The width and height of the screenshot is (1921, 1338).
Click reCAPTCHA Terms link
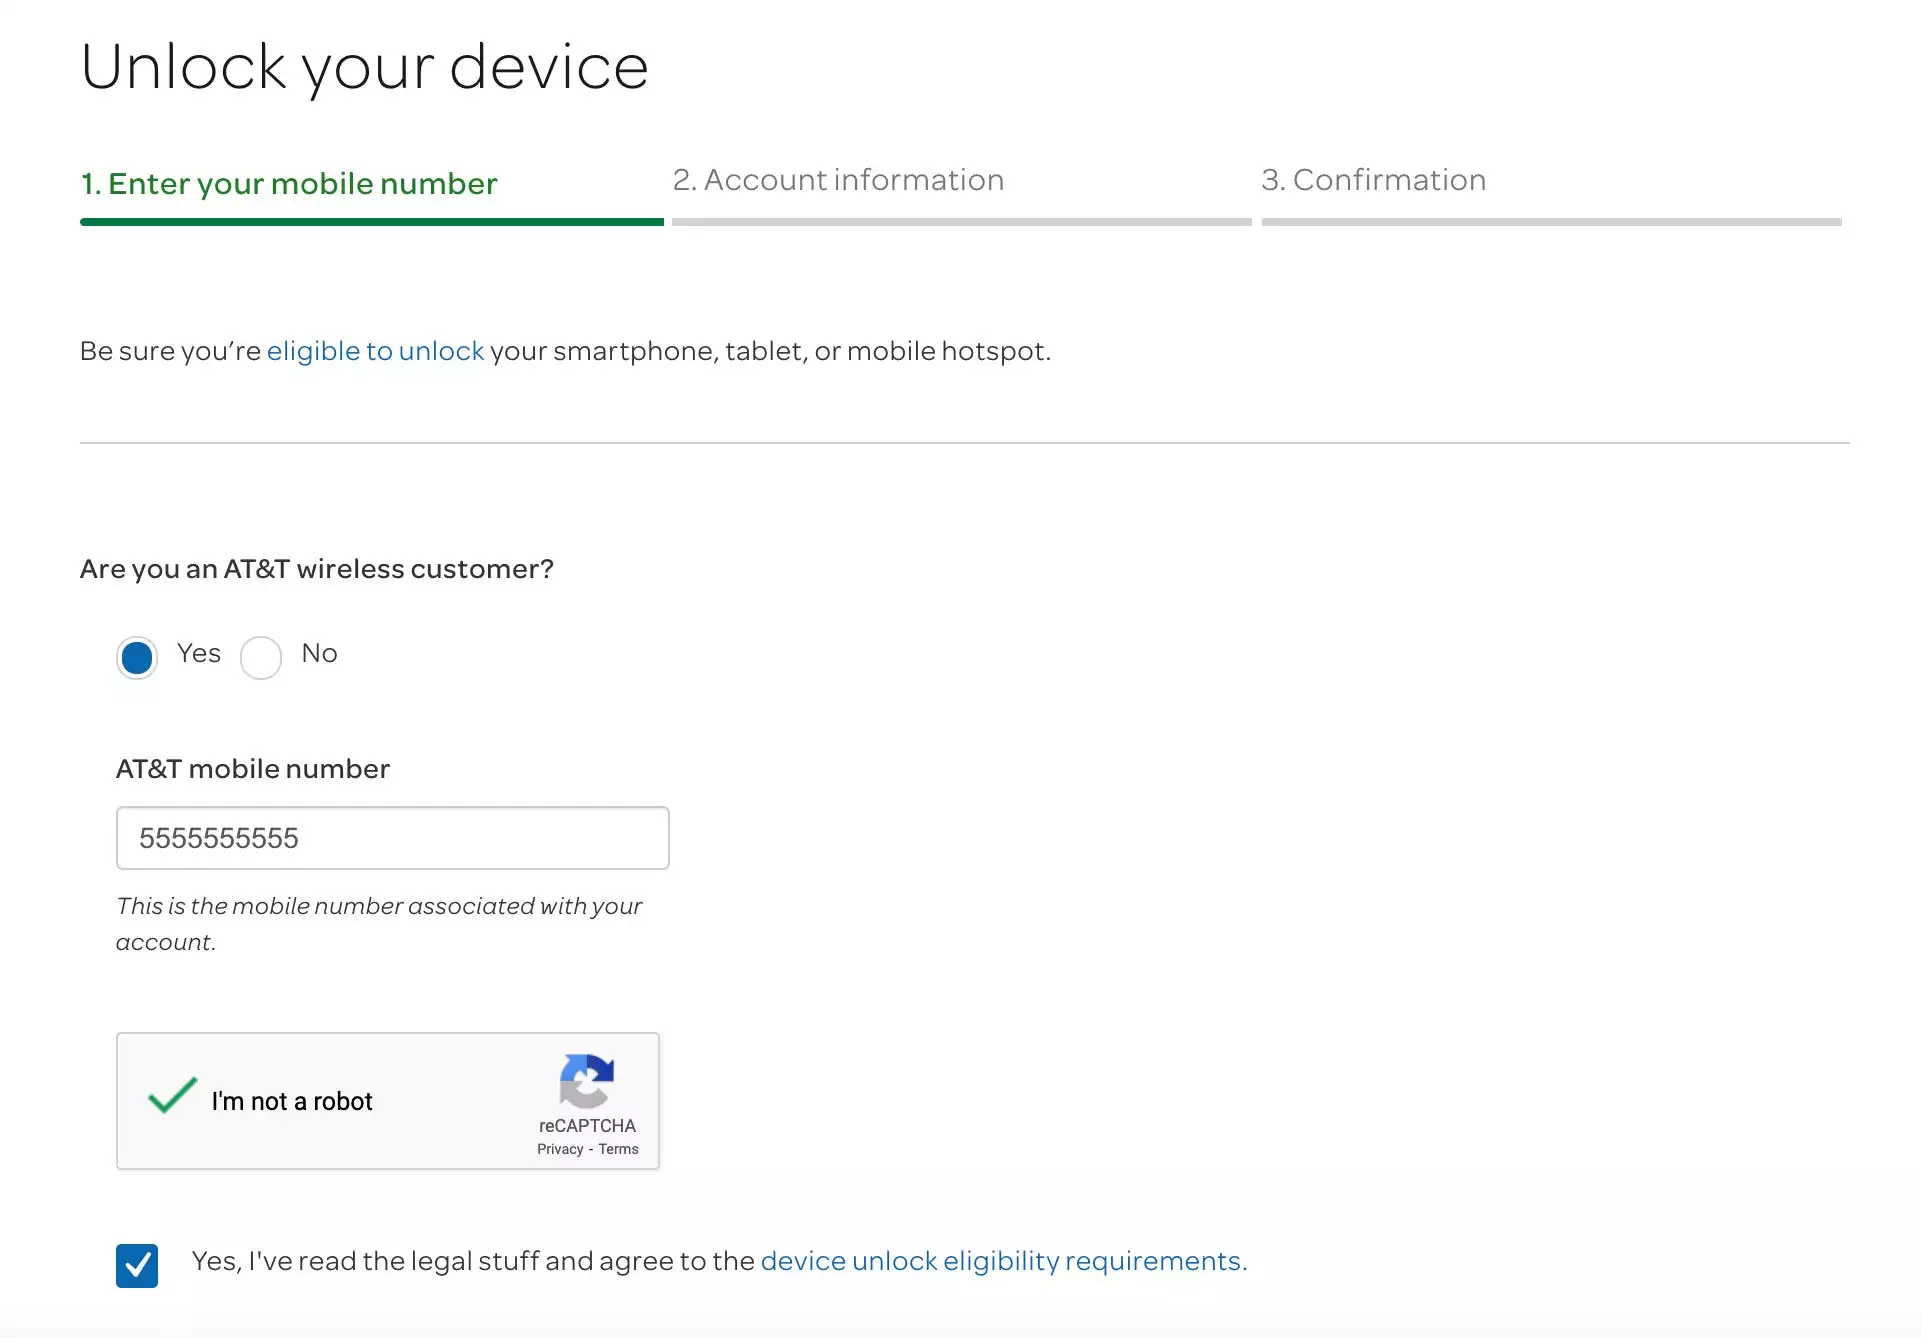618,1149
